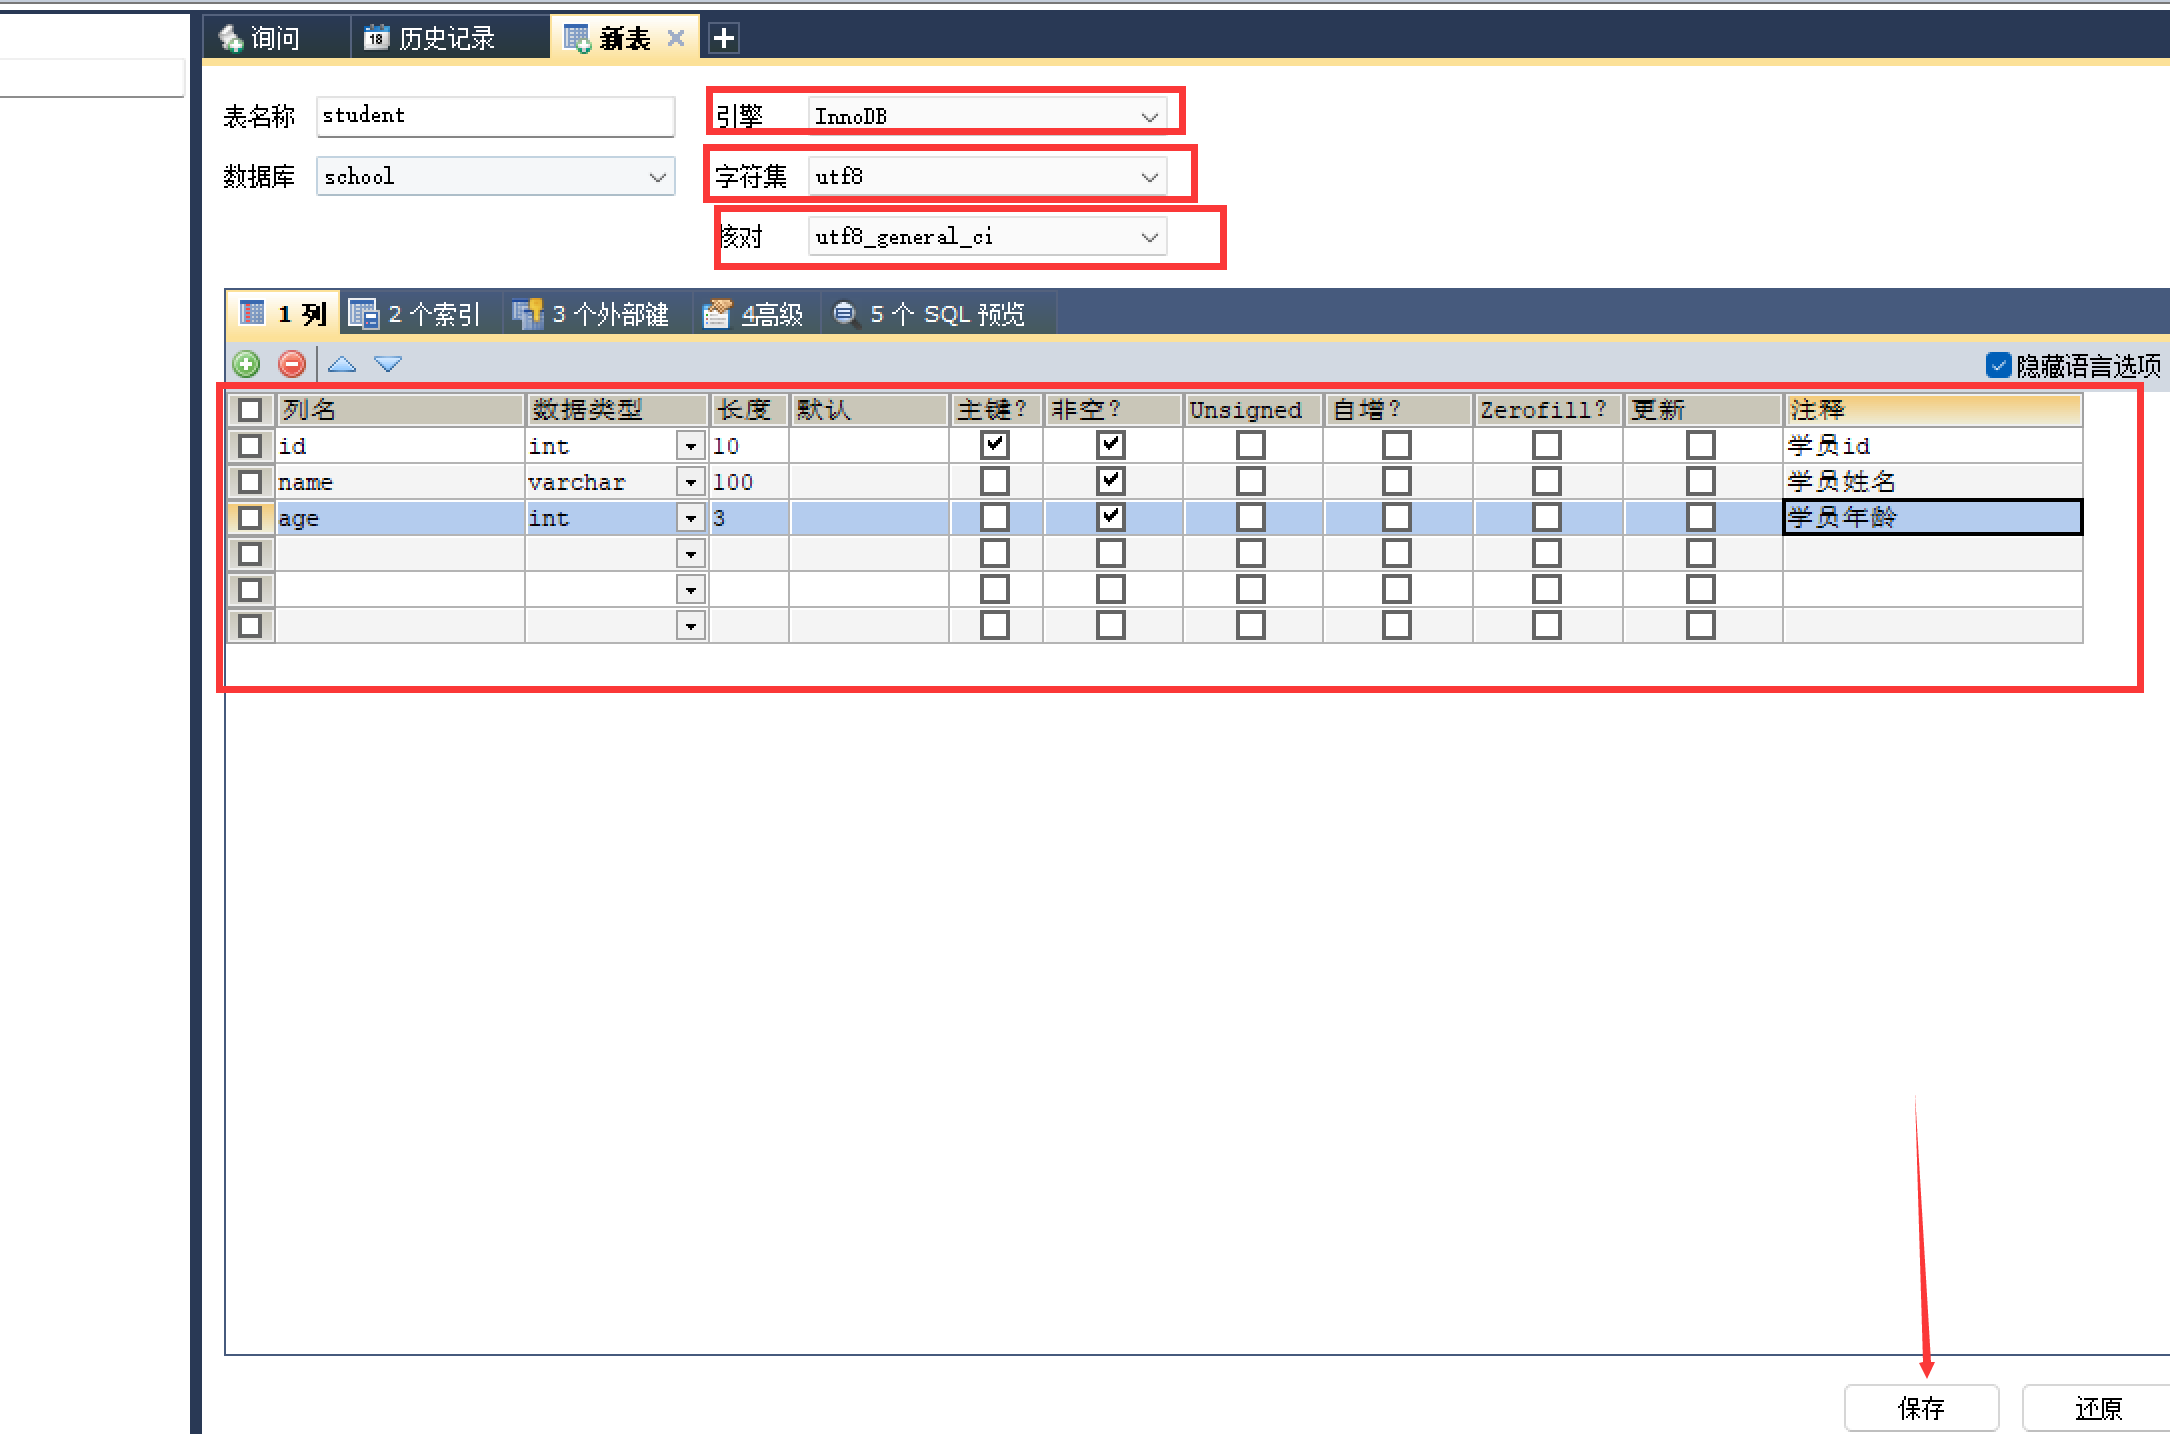Click the move column down arrow
This screenshot has height=1434, width=2170.
(x=388, y=364)
